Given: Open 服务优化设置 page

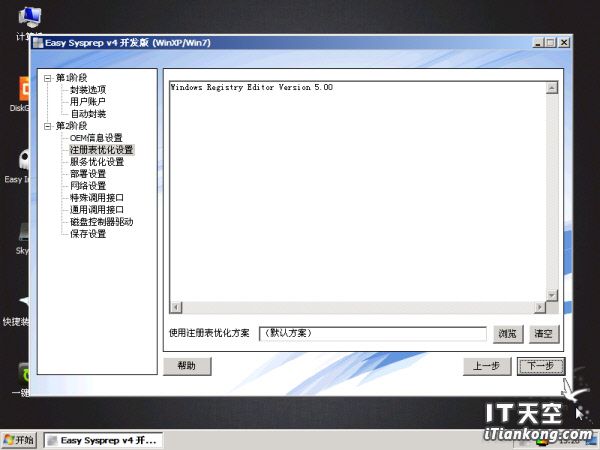Looking at the screenshot, I should tap(97, 162).
